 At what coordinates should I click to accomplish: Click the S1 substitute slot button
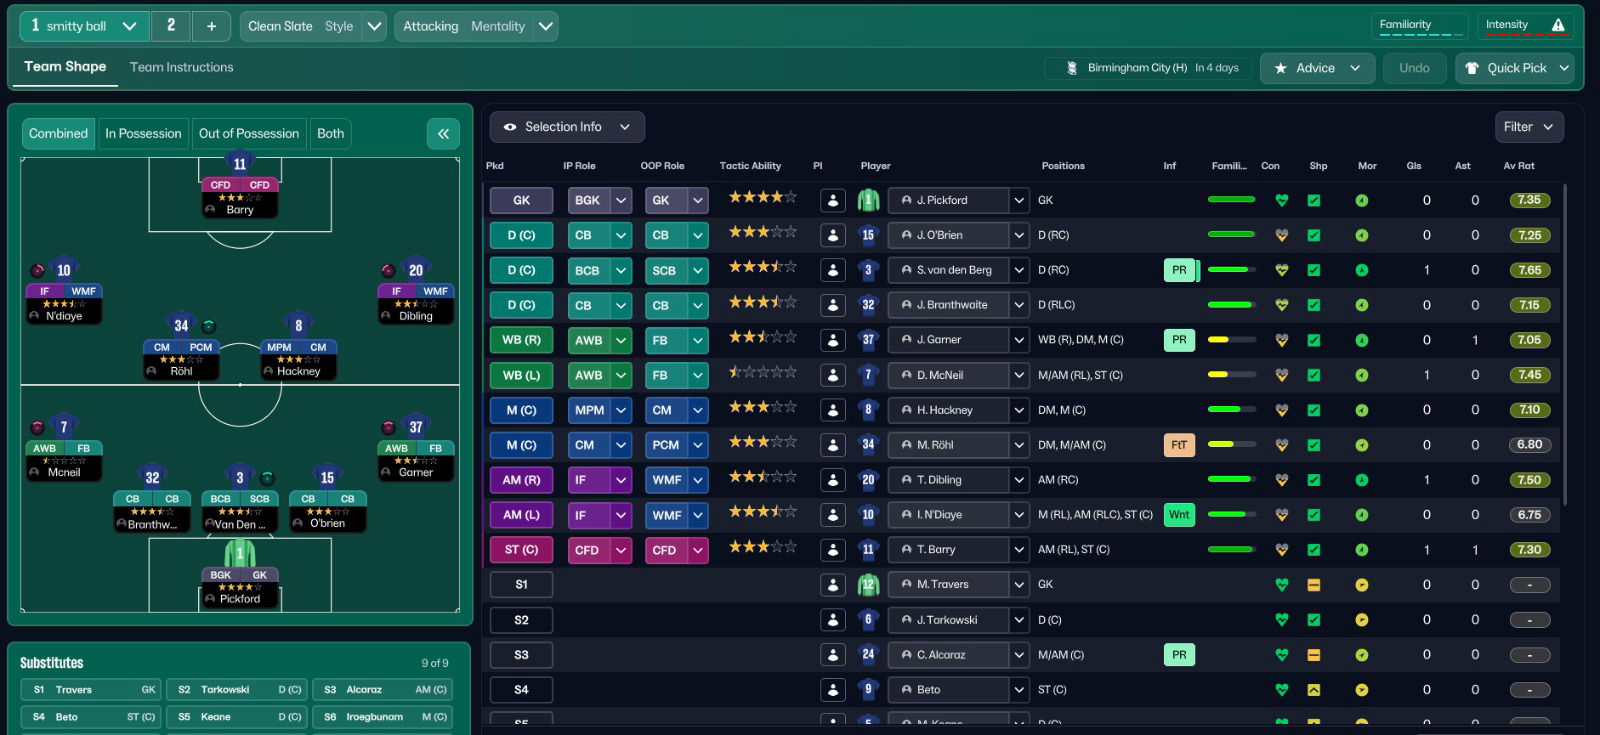click(x=521, y=585)
